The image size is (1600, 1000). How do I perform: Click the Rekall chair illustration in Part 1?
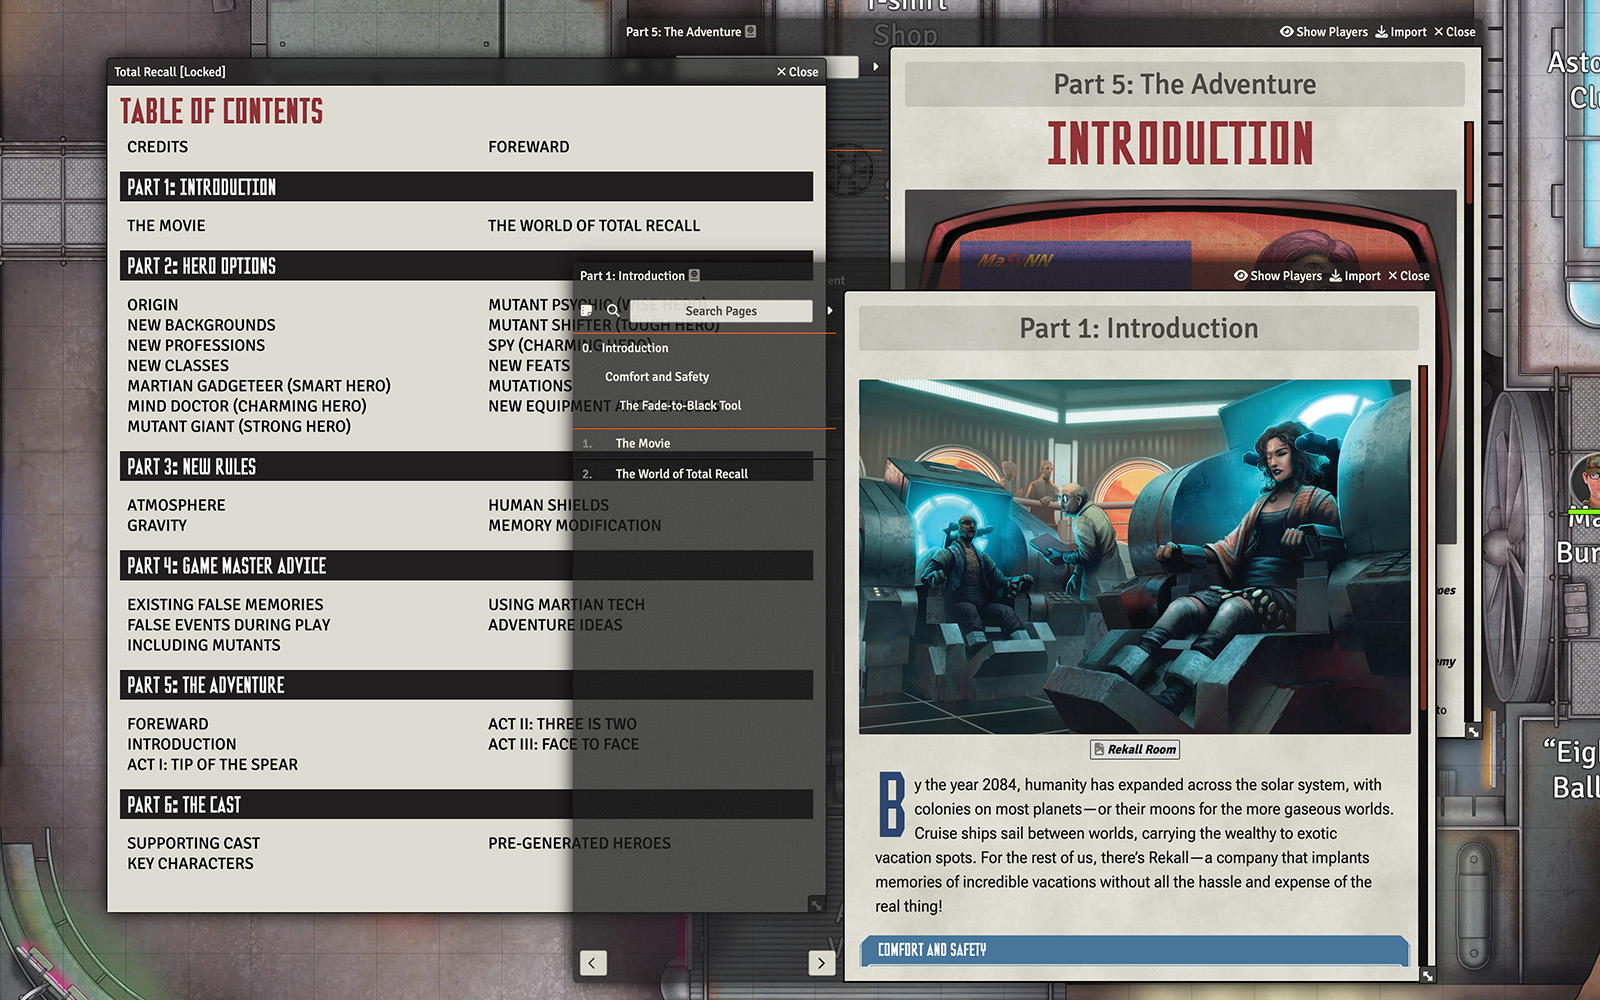point(1135,557)
